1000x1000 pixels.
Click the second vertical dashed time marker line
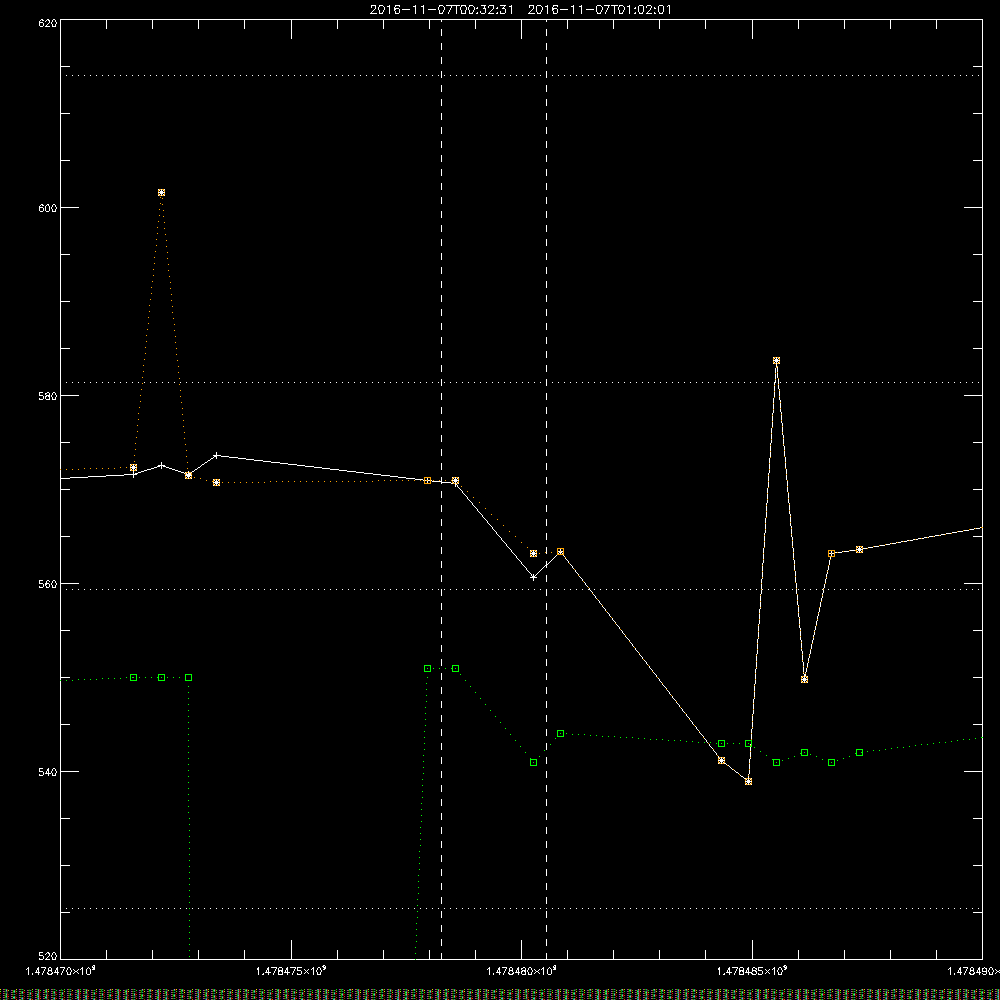tap(547, 489)
